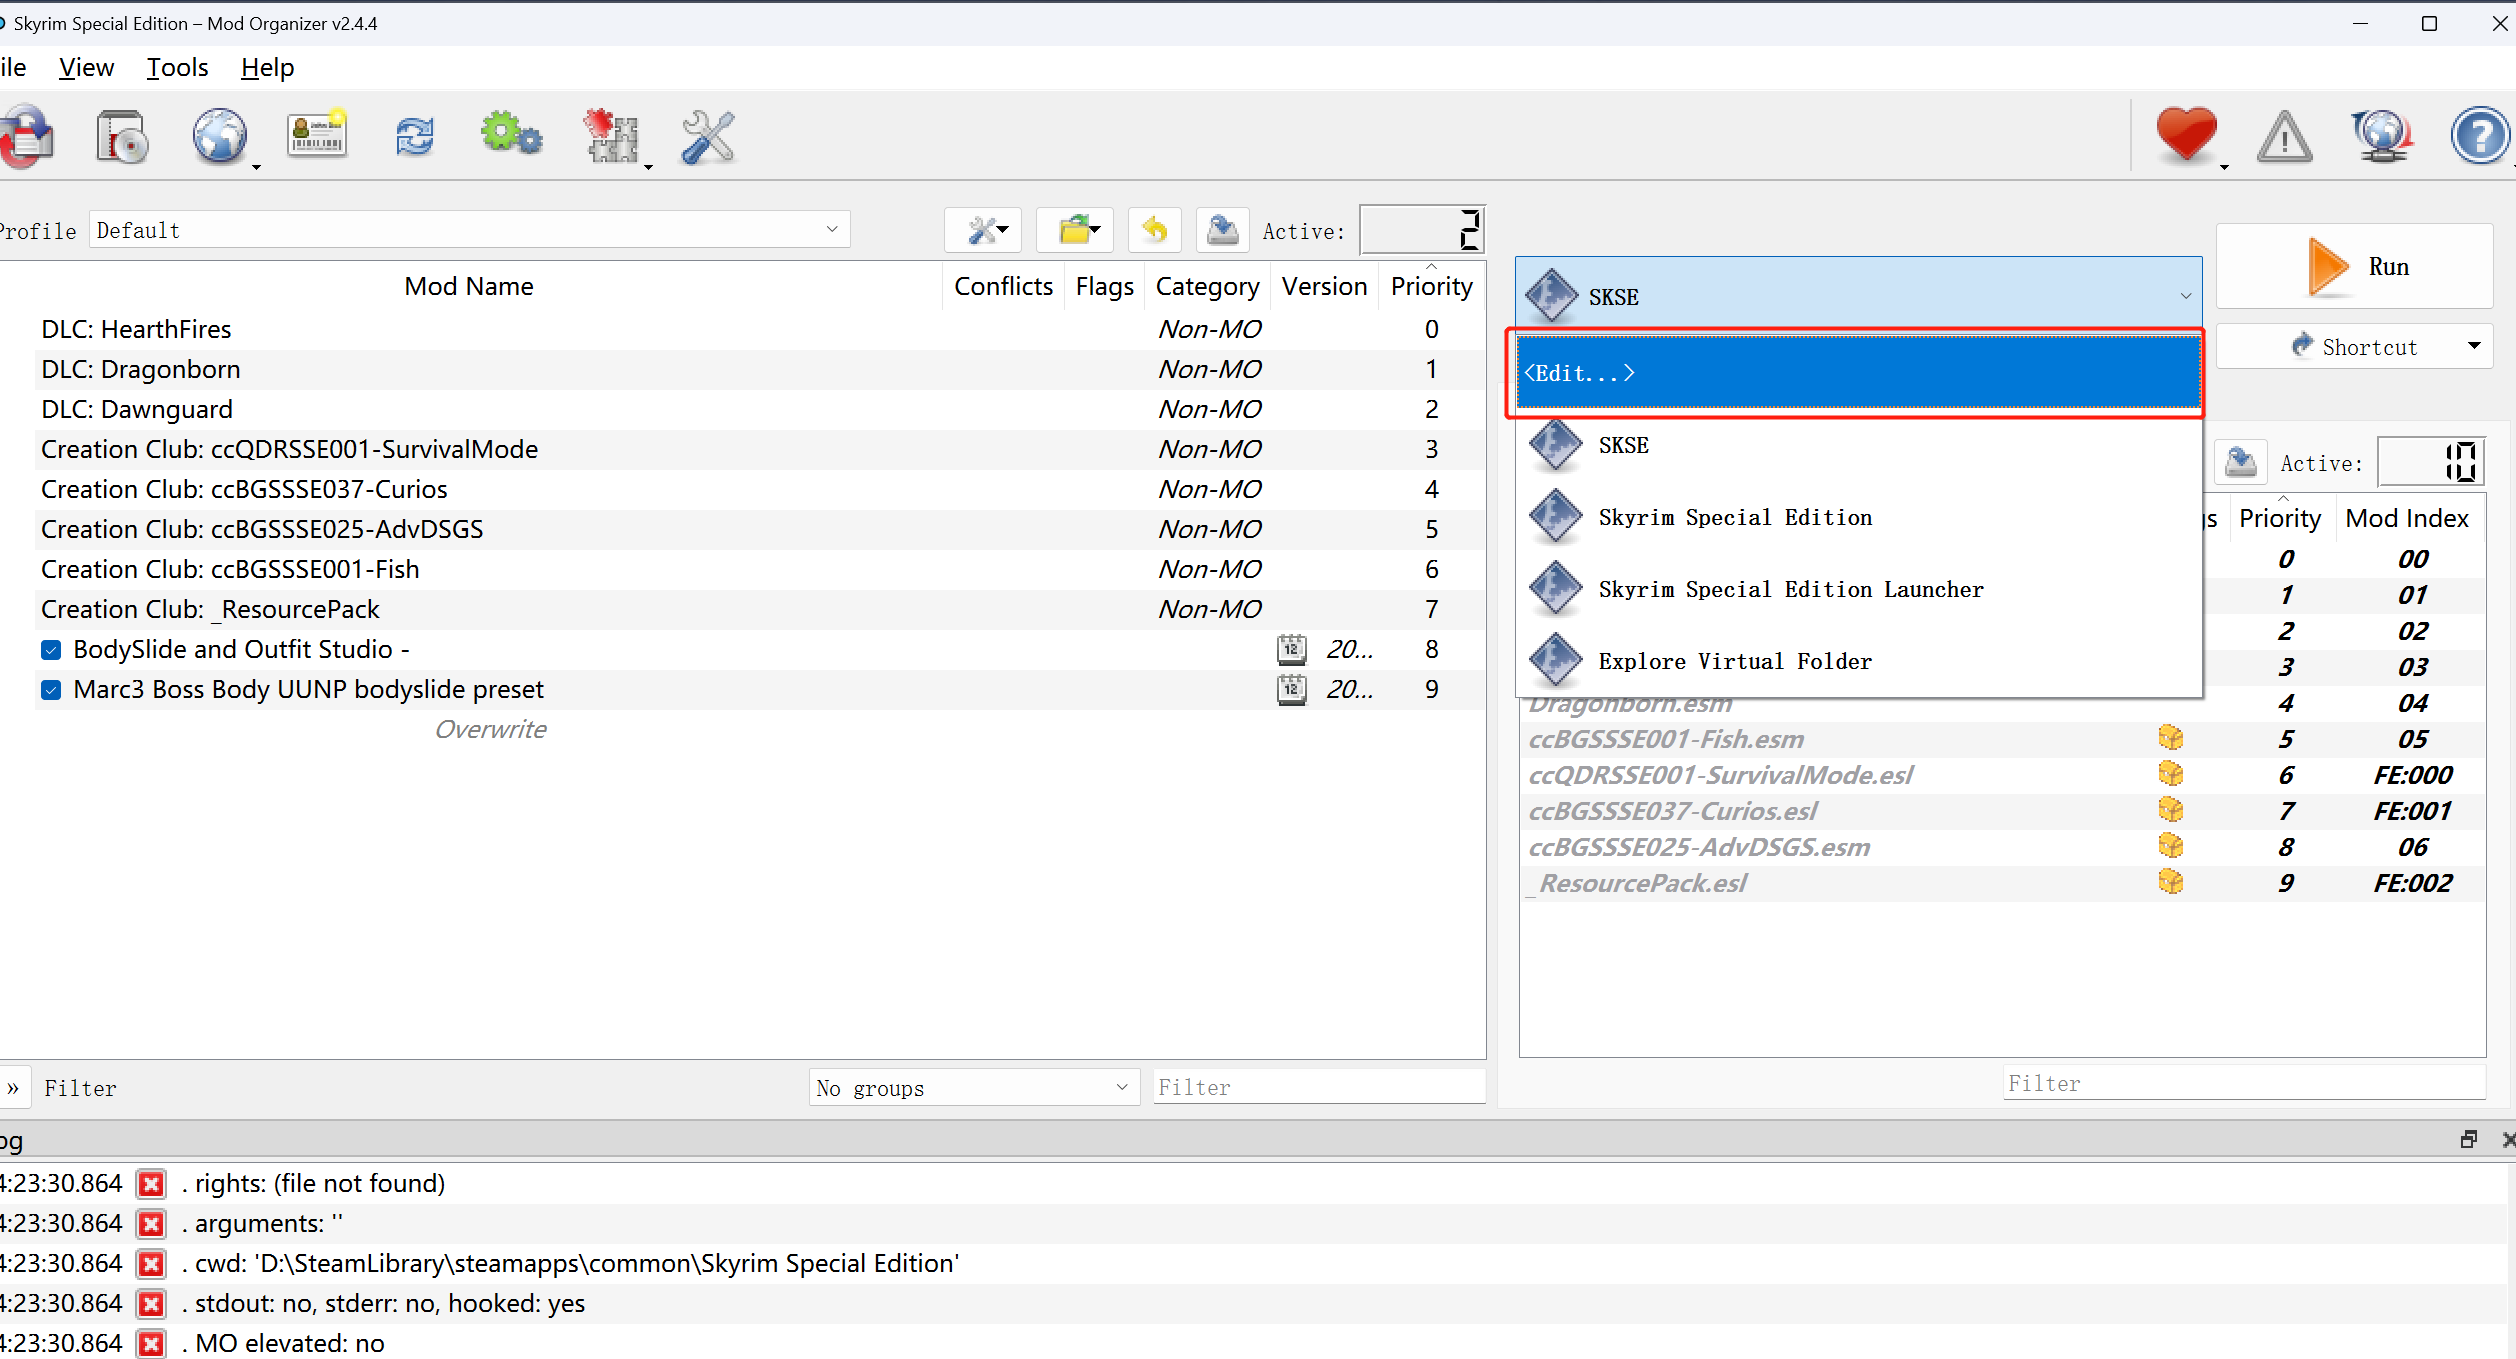Choose Skyrim Special Edition Launcher option
Screen dimensions: 2516x1359
(1790, 590)
